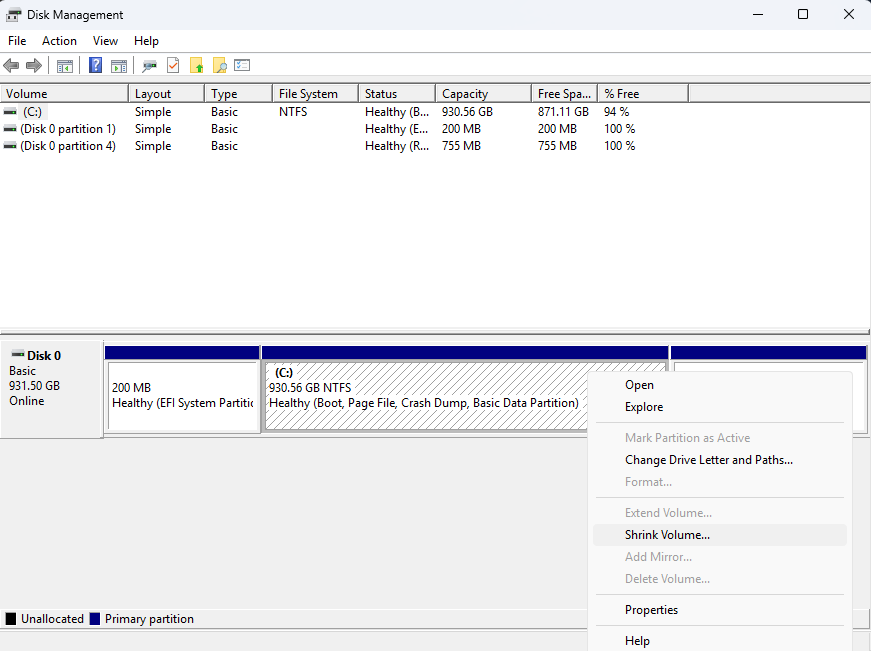Open the File menu
The height and width of the screenshot is (651, 871).
click(x=16, y=41)
